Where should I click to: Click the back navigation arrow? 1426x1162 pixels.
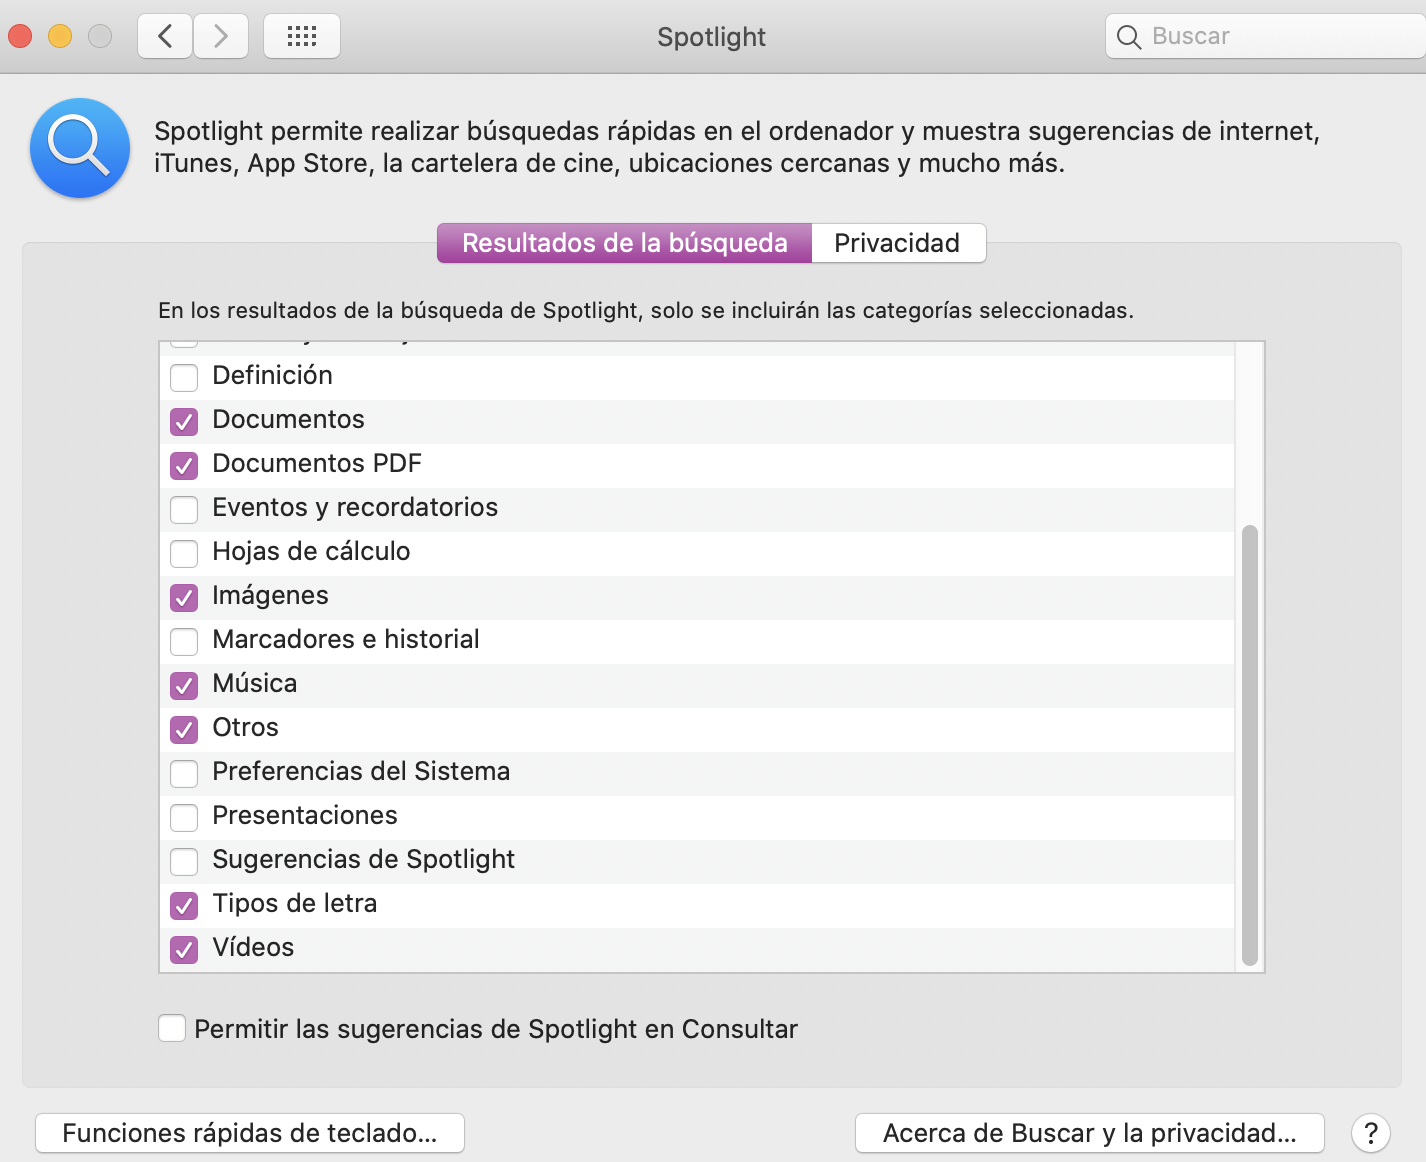coord(165,37)
